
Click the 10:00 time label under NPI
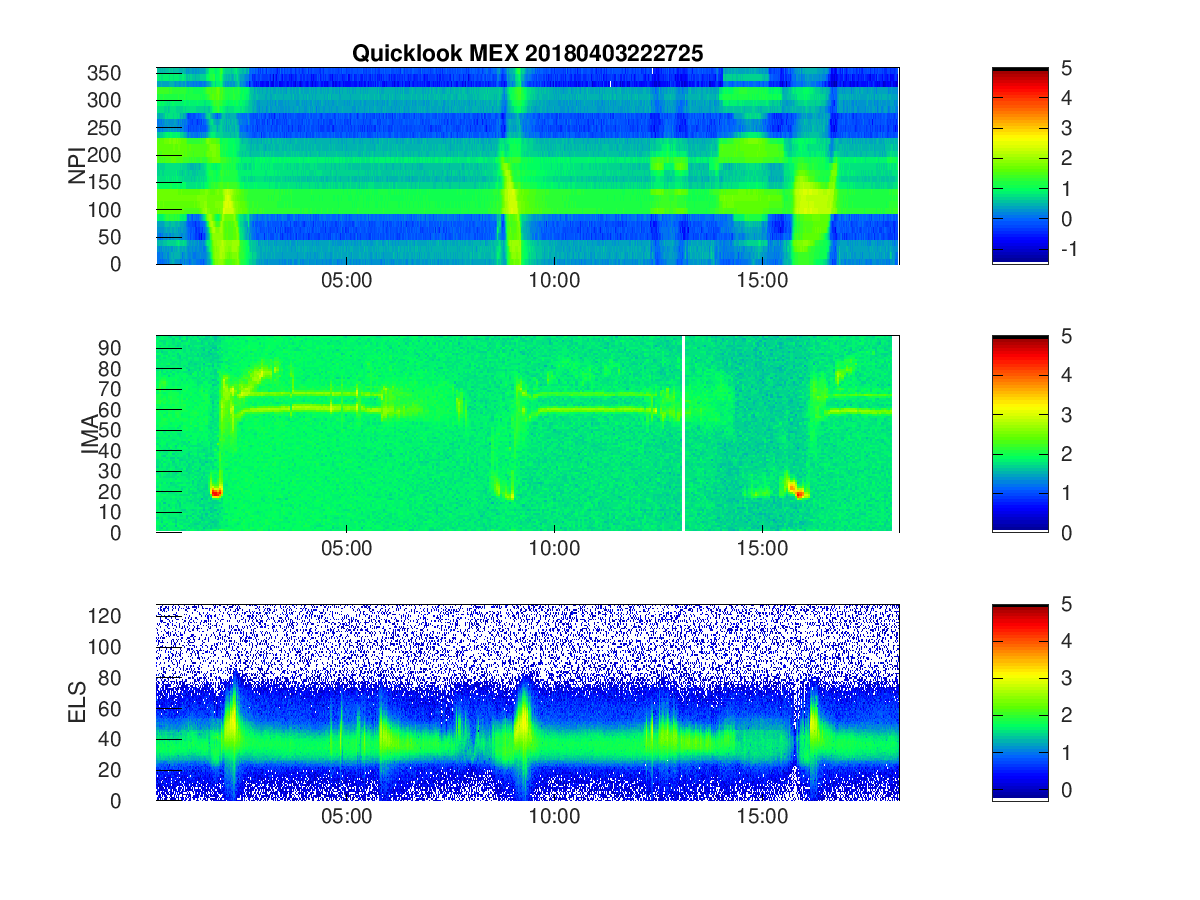point(554,281)
